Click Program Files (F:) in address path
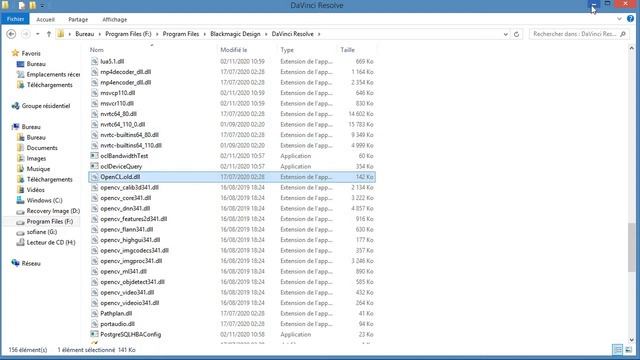The width and height of the screenshot is (640, 360). (128, 34)
